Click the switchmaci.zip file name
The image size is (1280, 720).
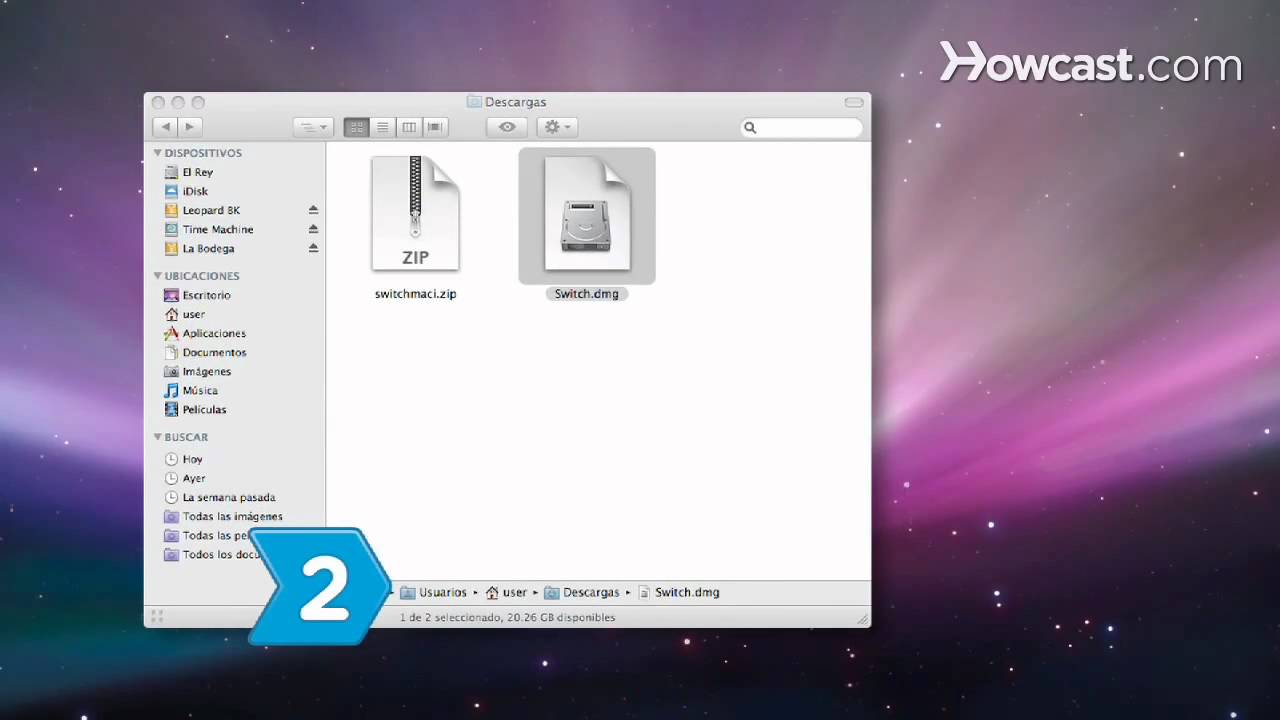pyautogui.click(x=415, y=294)
